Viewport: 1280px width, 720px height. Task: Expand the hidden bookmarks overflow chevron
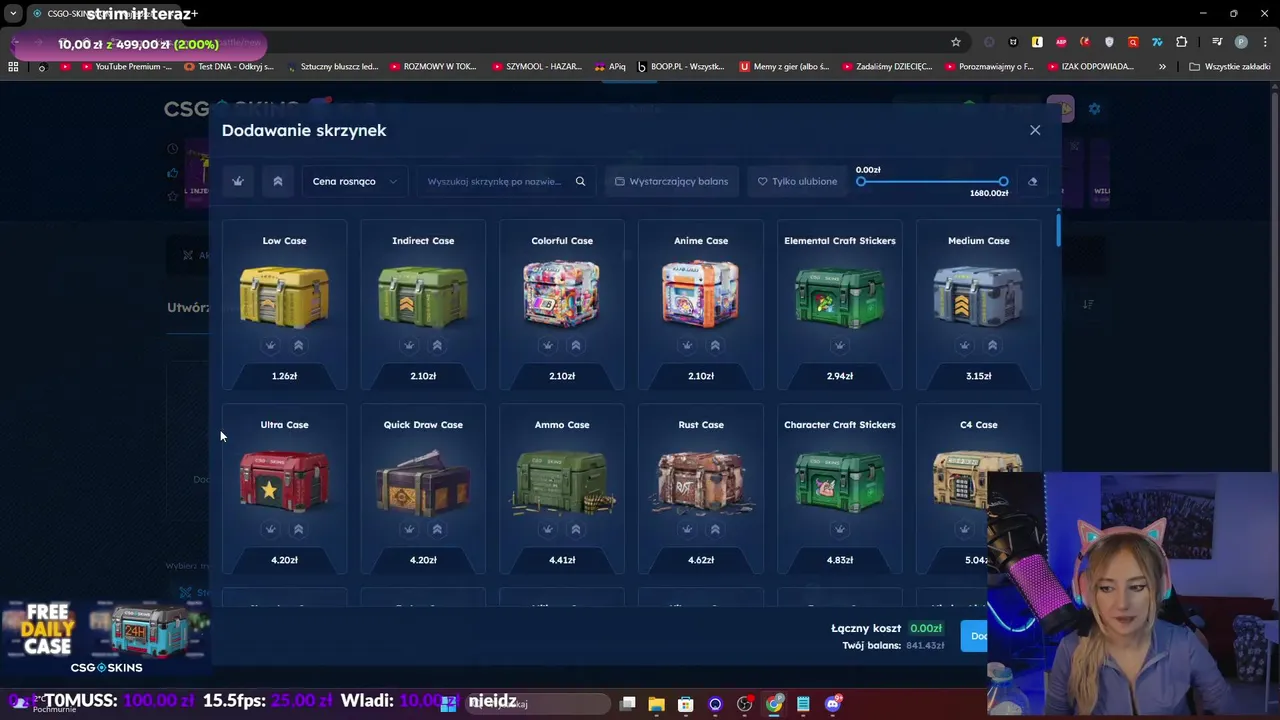click(x=1162, y=67)
